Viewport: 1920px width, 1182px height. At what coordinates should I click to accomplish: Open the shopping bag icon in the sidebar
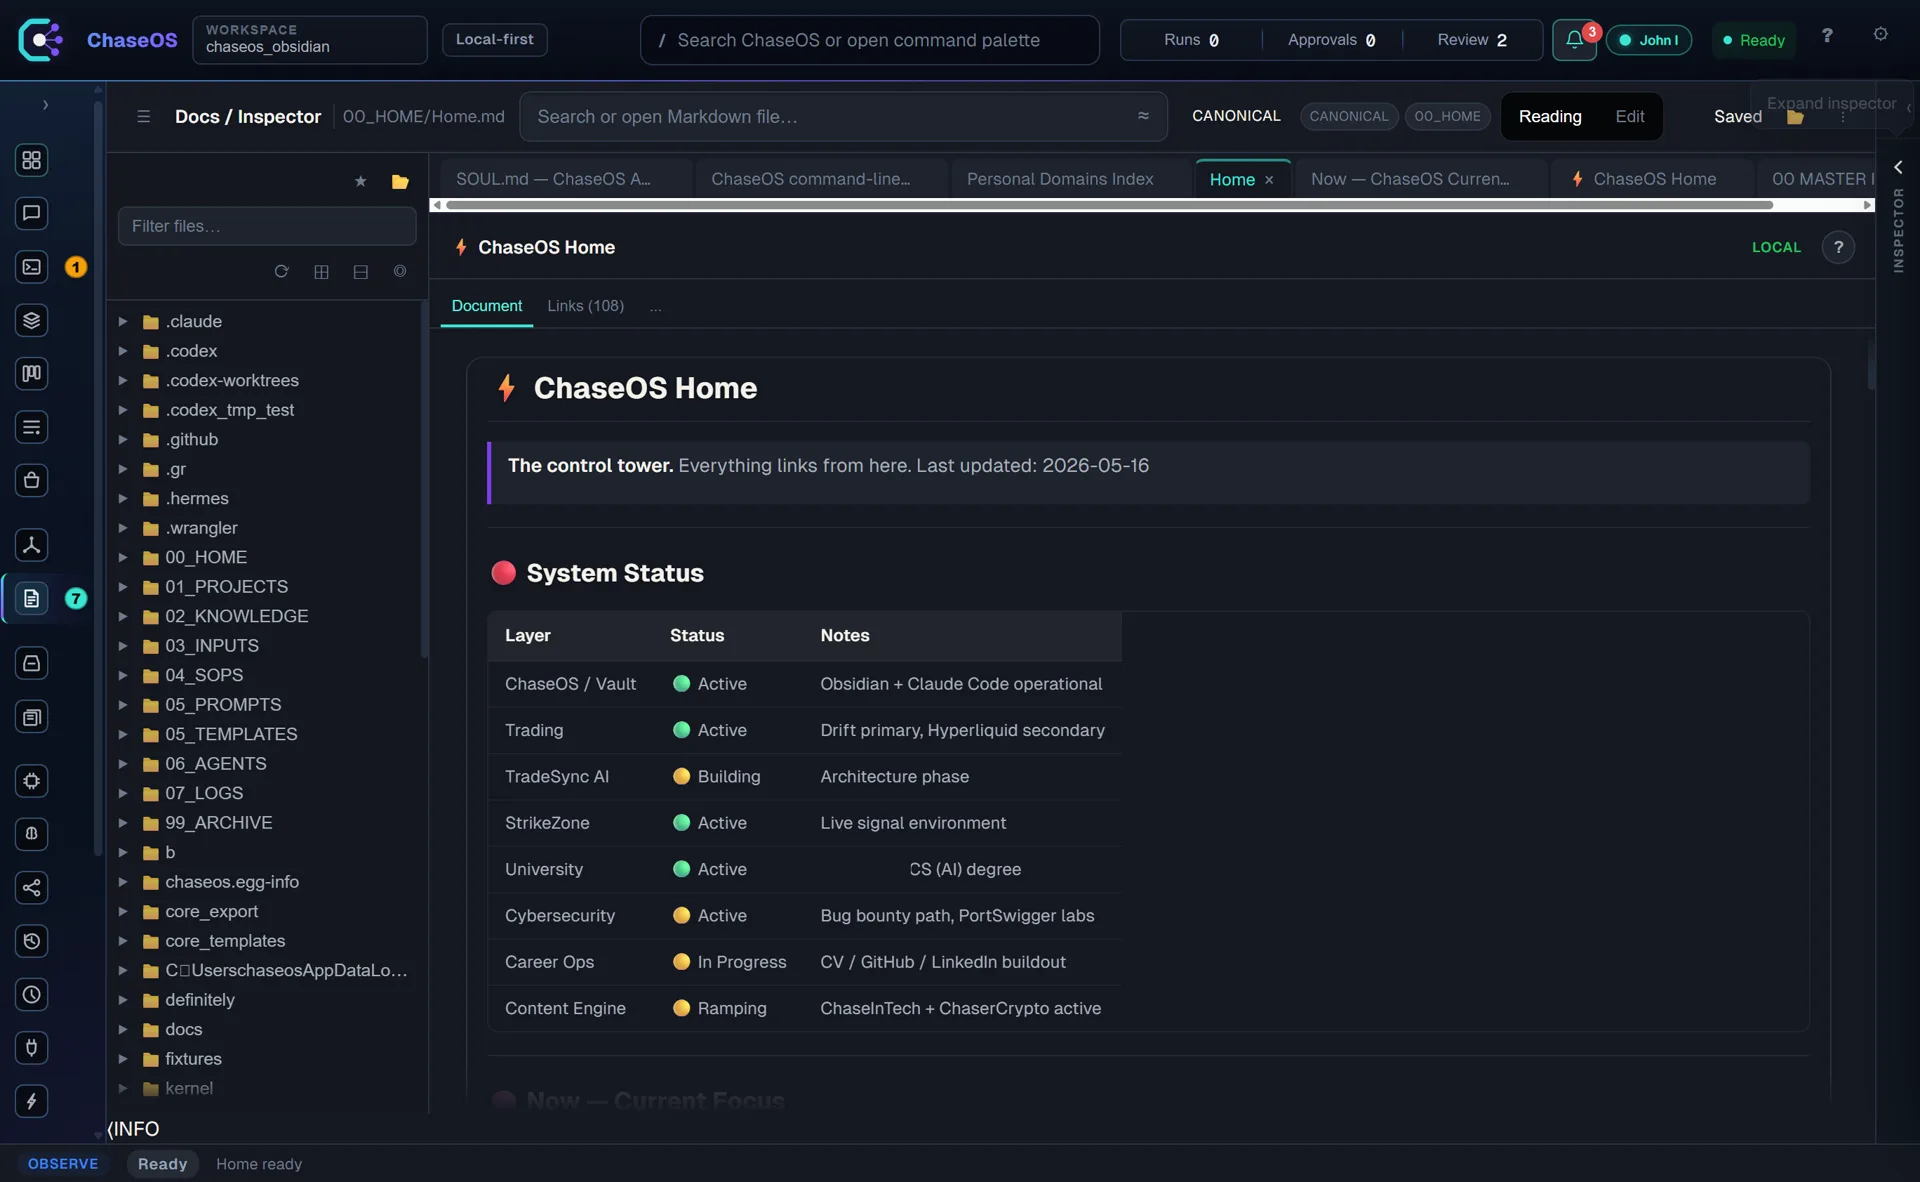click(31, 480)
